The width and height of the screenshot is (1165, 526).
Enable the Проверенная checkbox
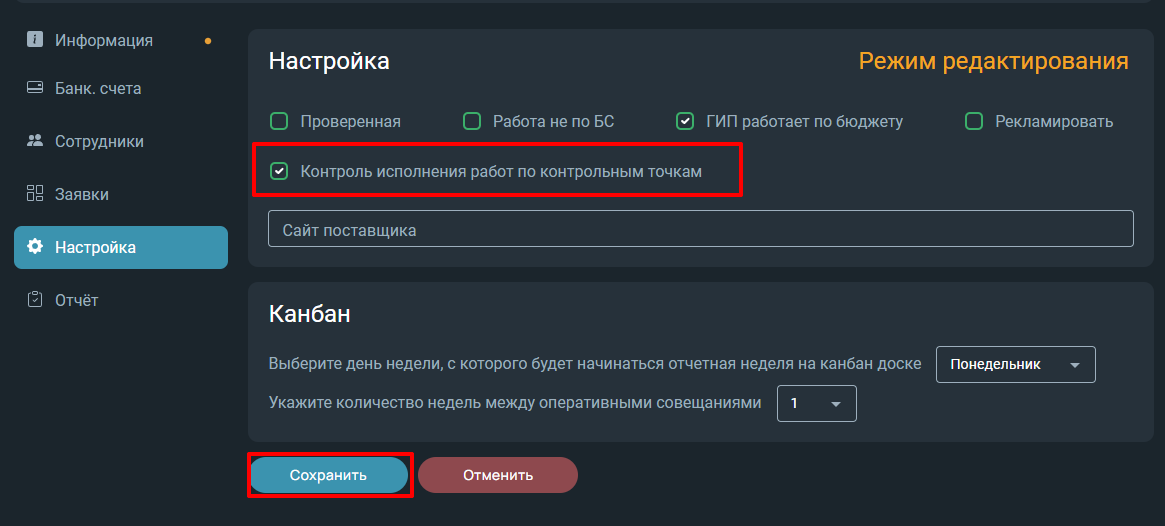point(279,121)
